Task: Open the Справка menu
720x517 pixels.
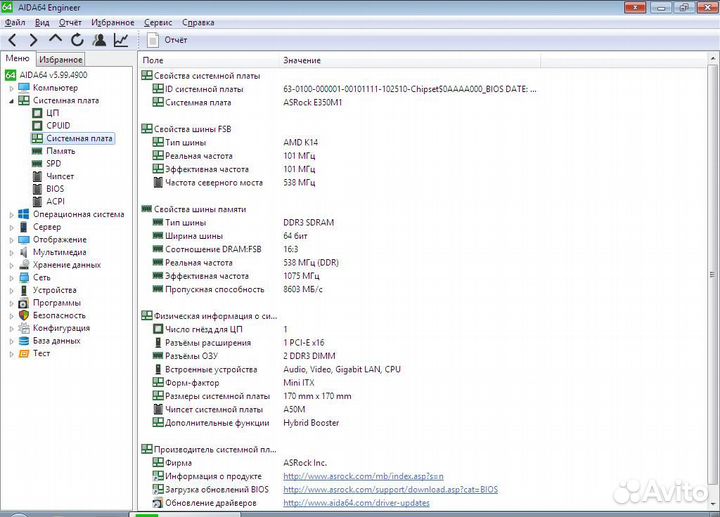Action: (198, 22)
